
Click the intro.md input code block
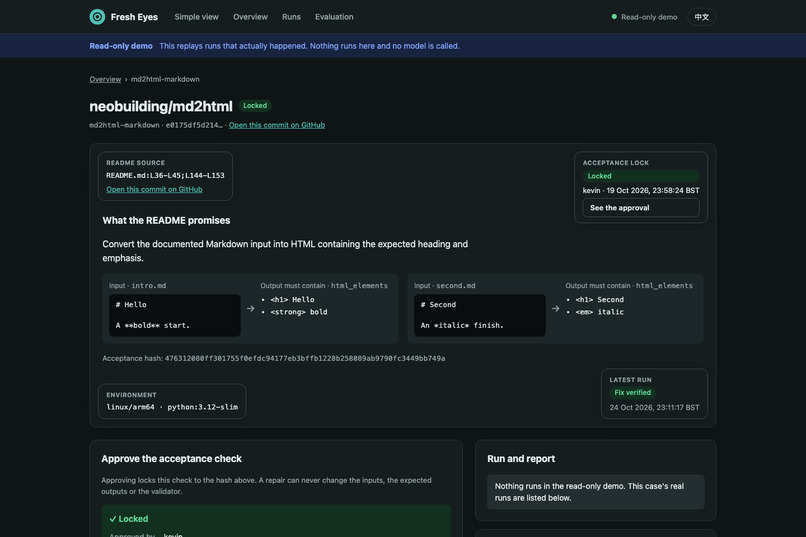pyautogui.click(x=175, y=315)
